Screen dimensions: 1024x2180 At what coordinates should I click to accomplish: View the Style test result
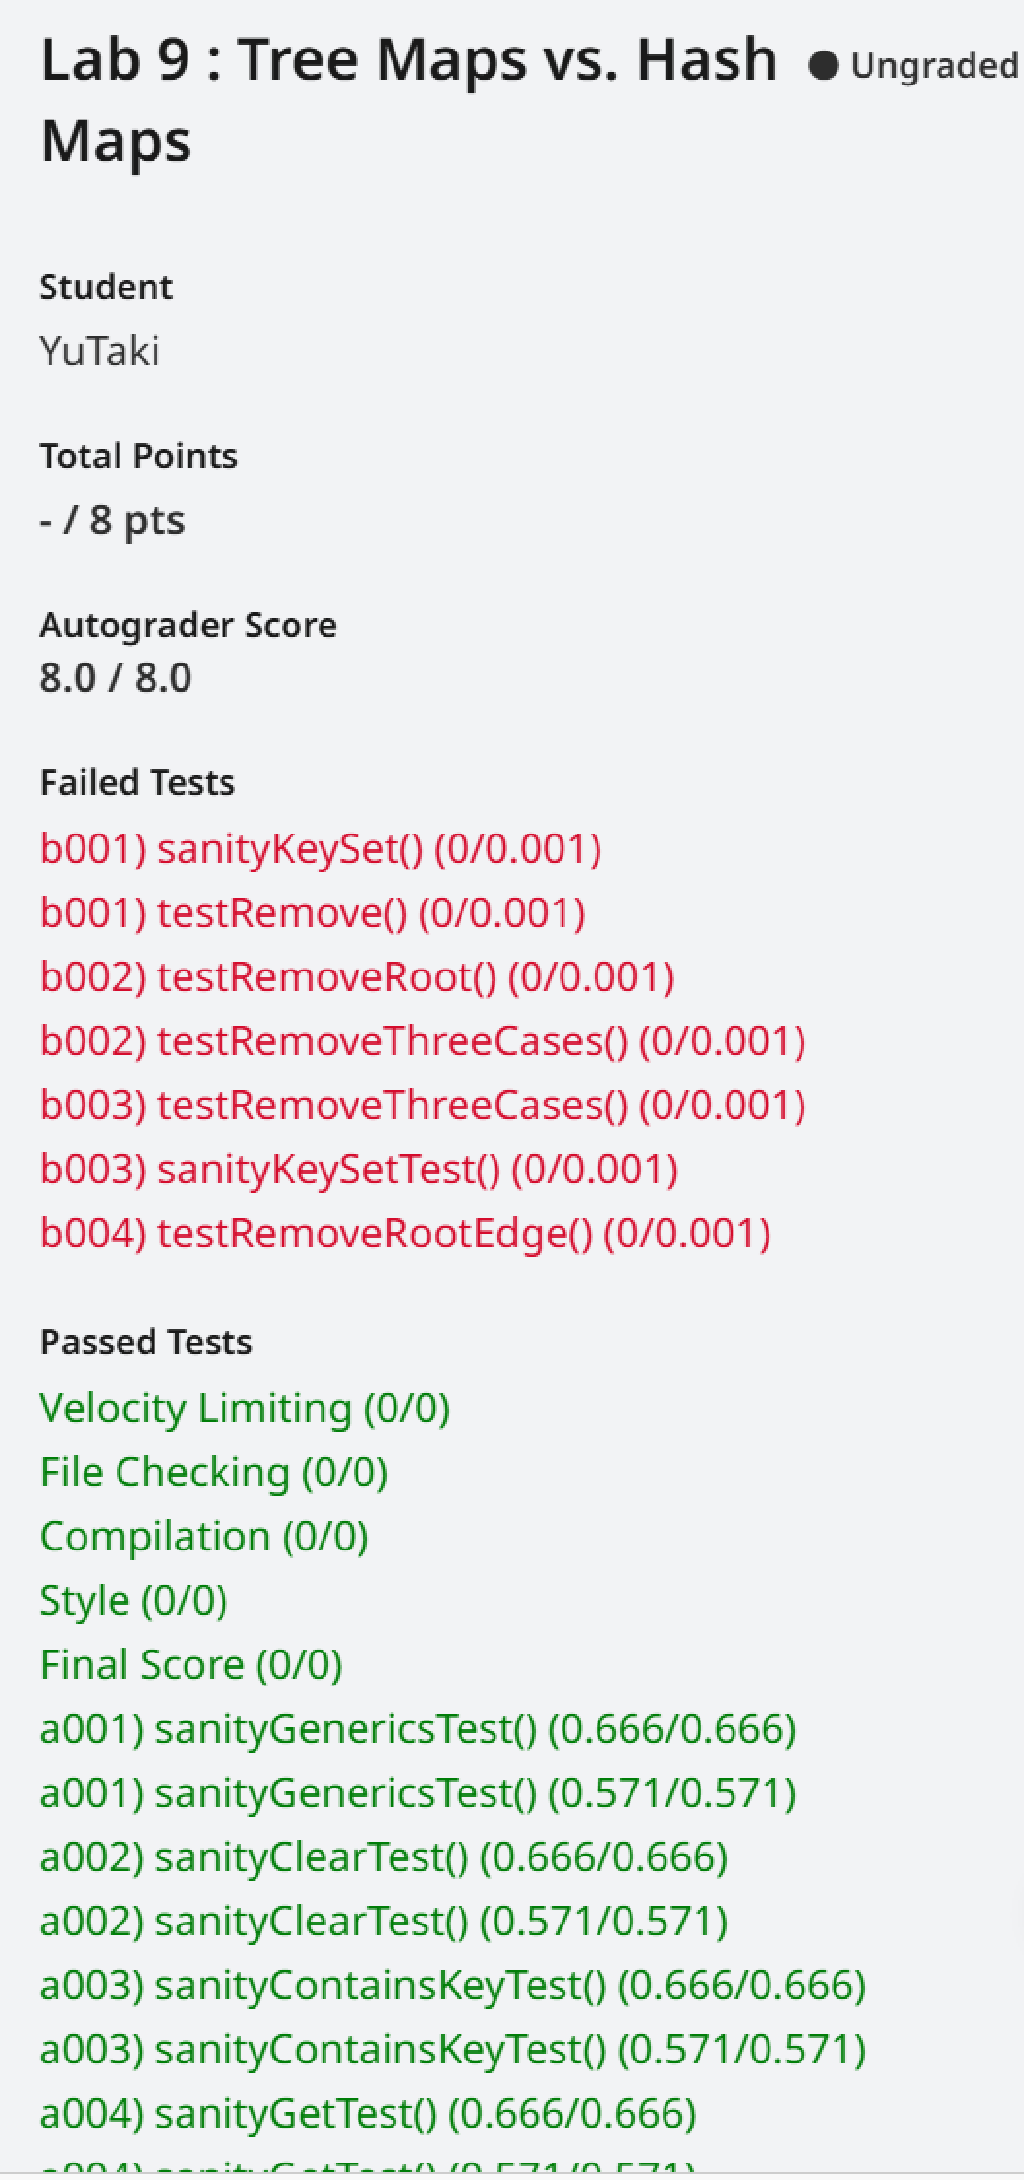coord(134,1600)
